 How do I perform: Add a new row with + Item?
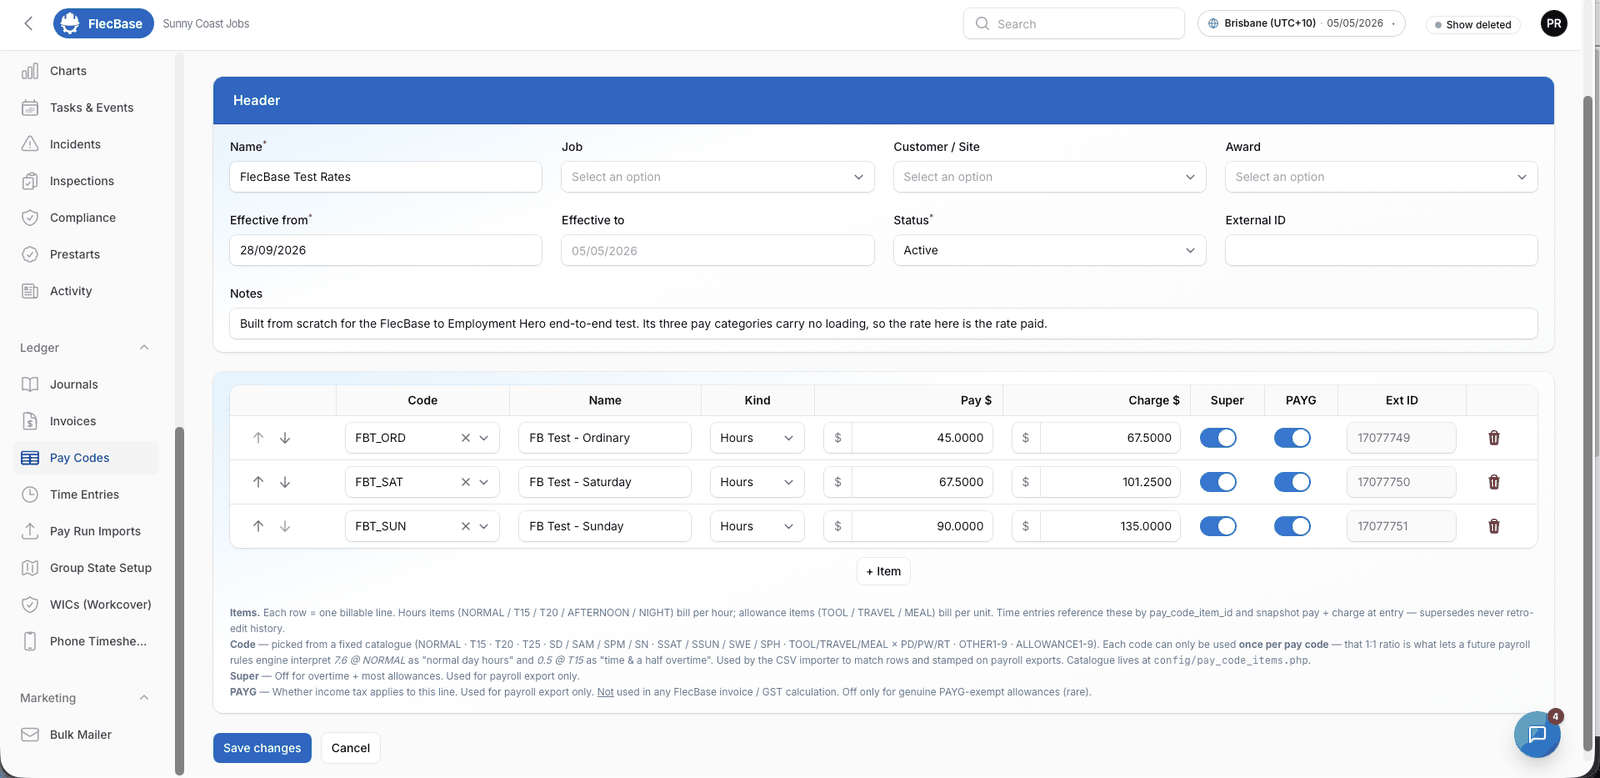[x=883, y=571]
